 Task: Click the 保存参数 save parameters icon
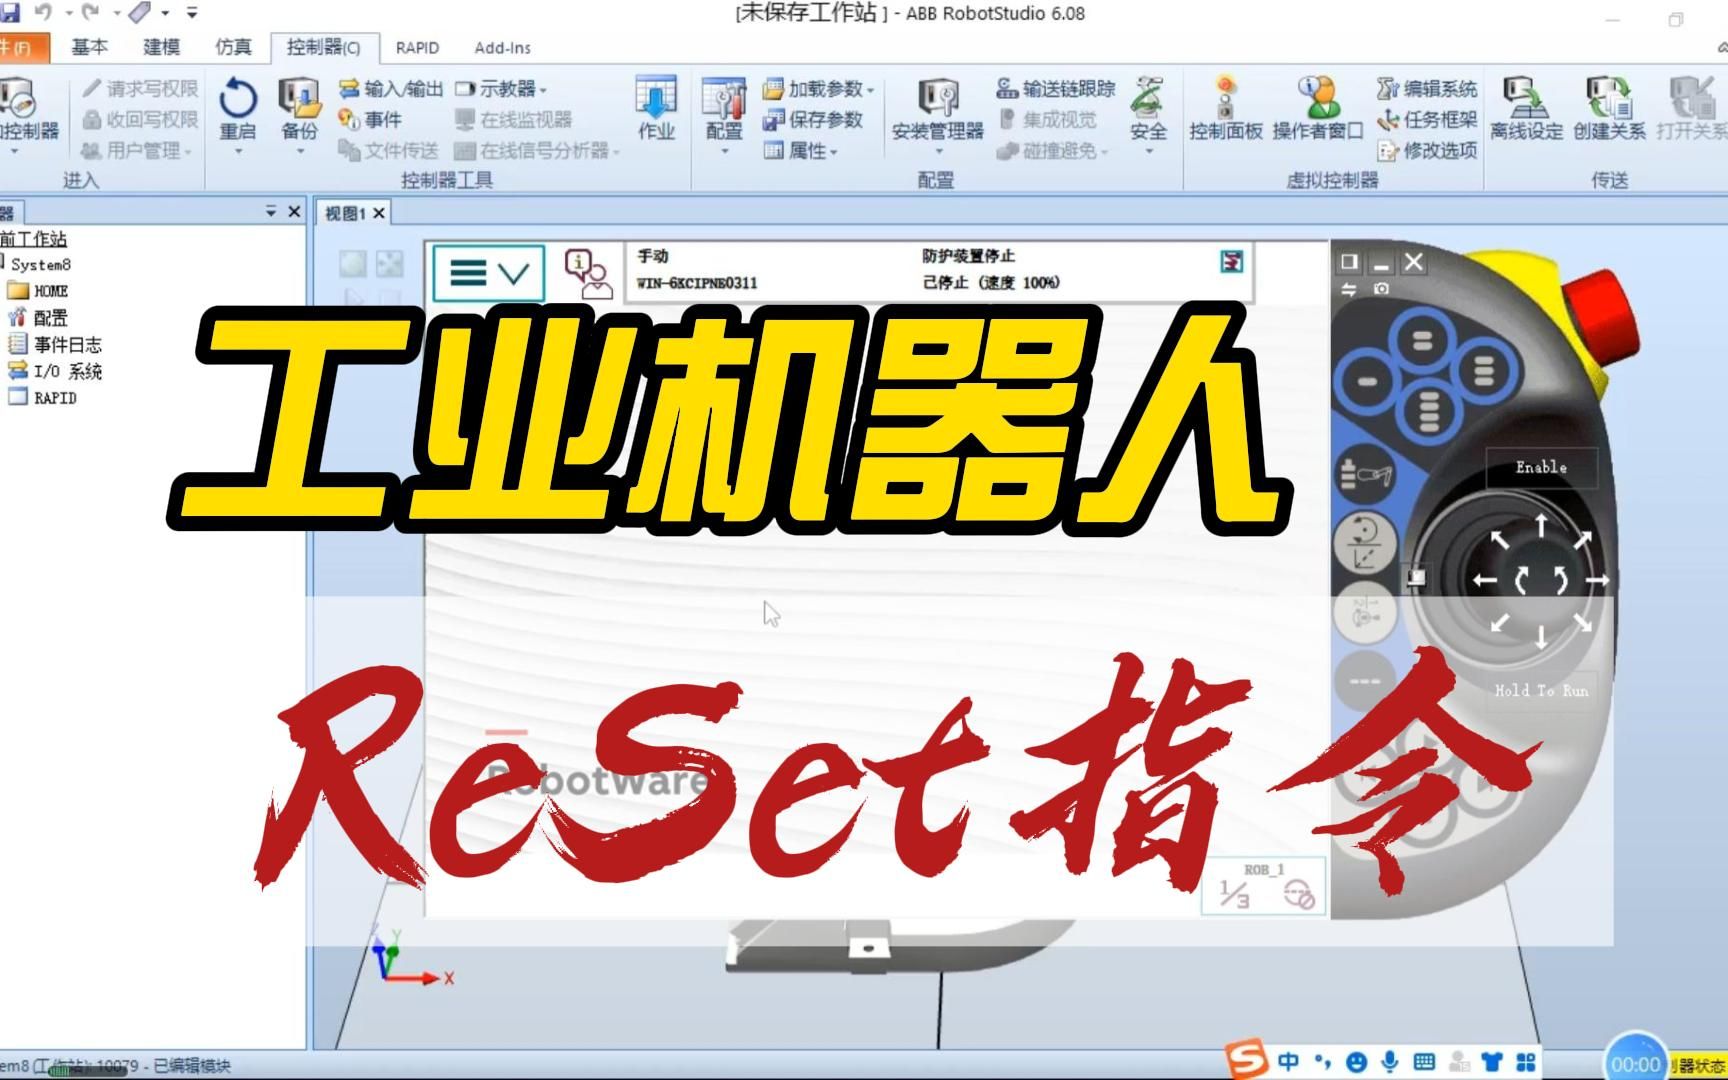812,120
